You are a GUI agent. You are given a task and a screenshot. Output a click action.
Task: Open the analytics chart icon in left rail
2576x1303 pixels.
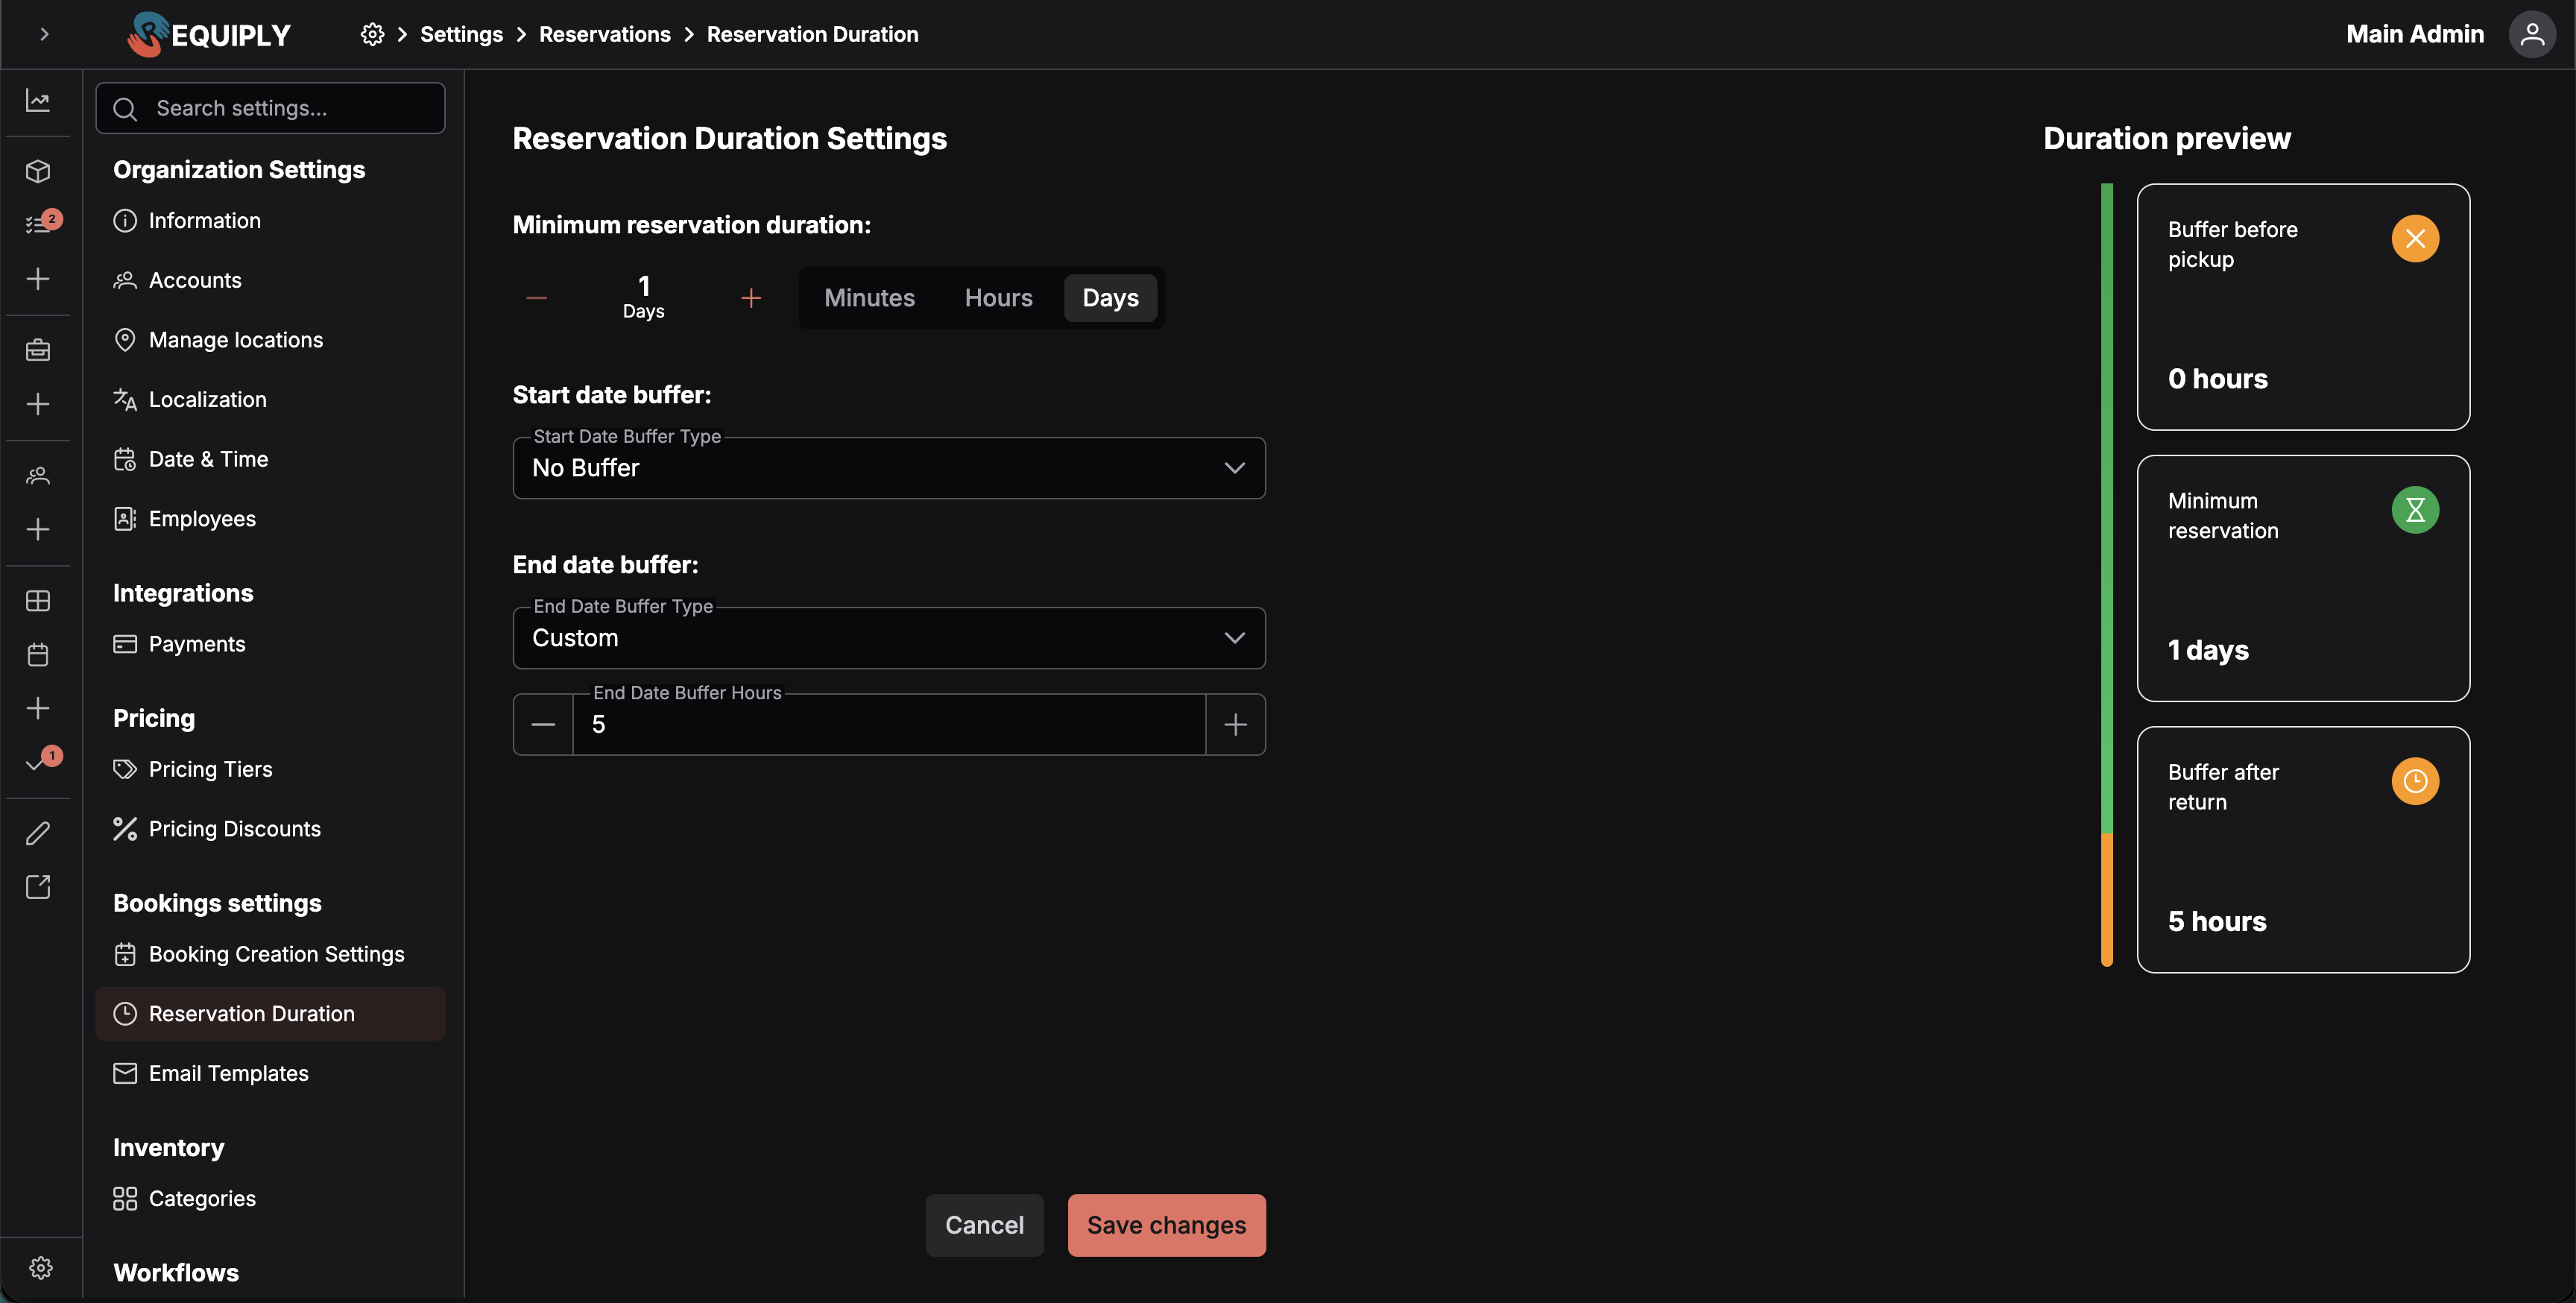click(x=38, y=100)
